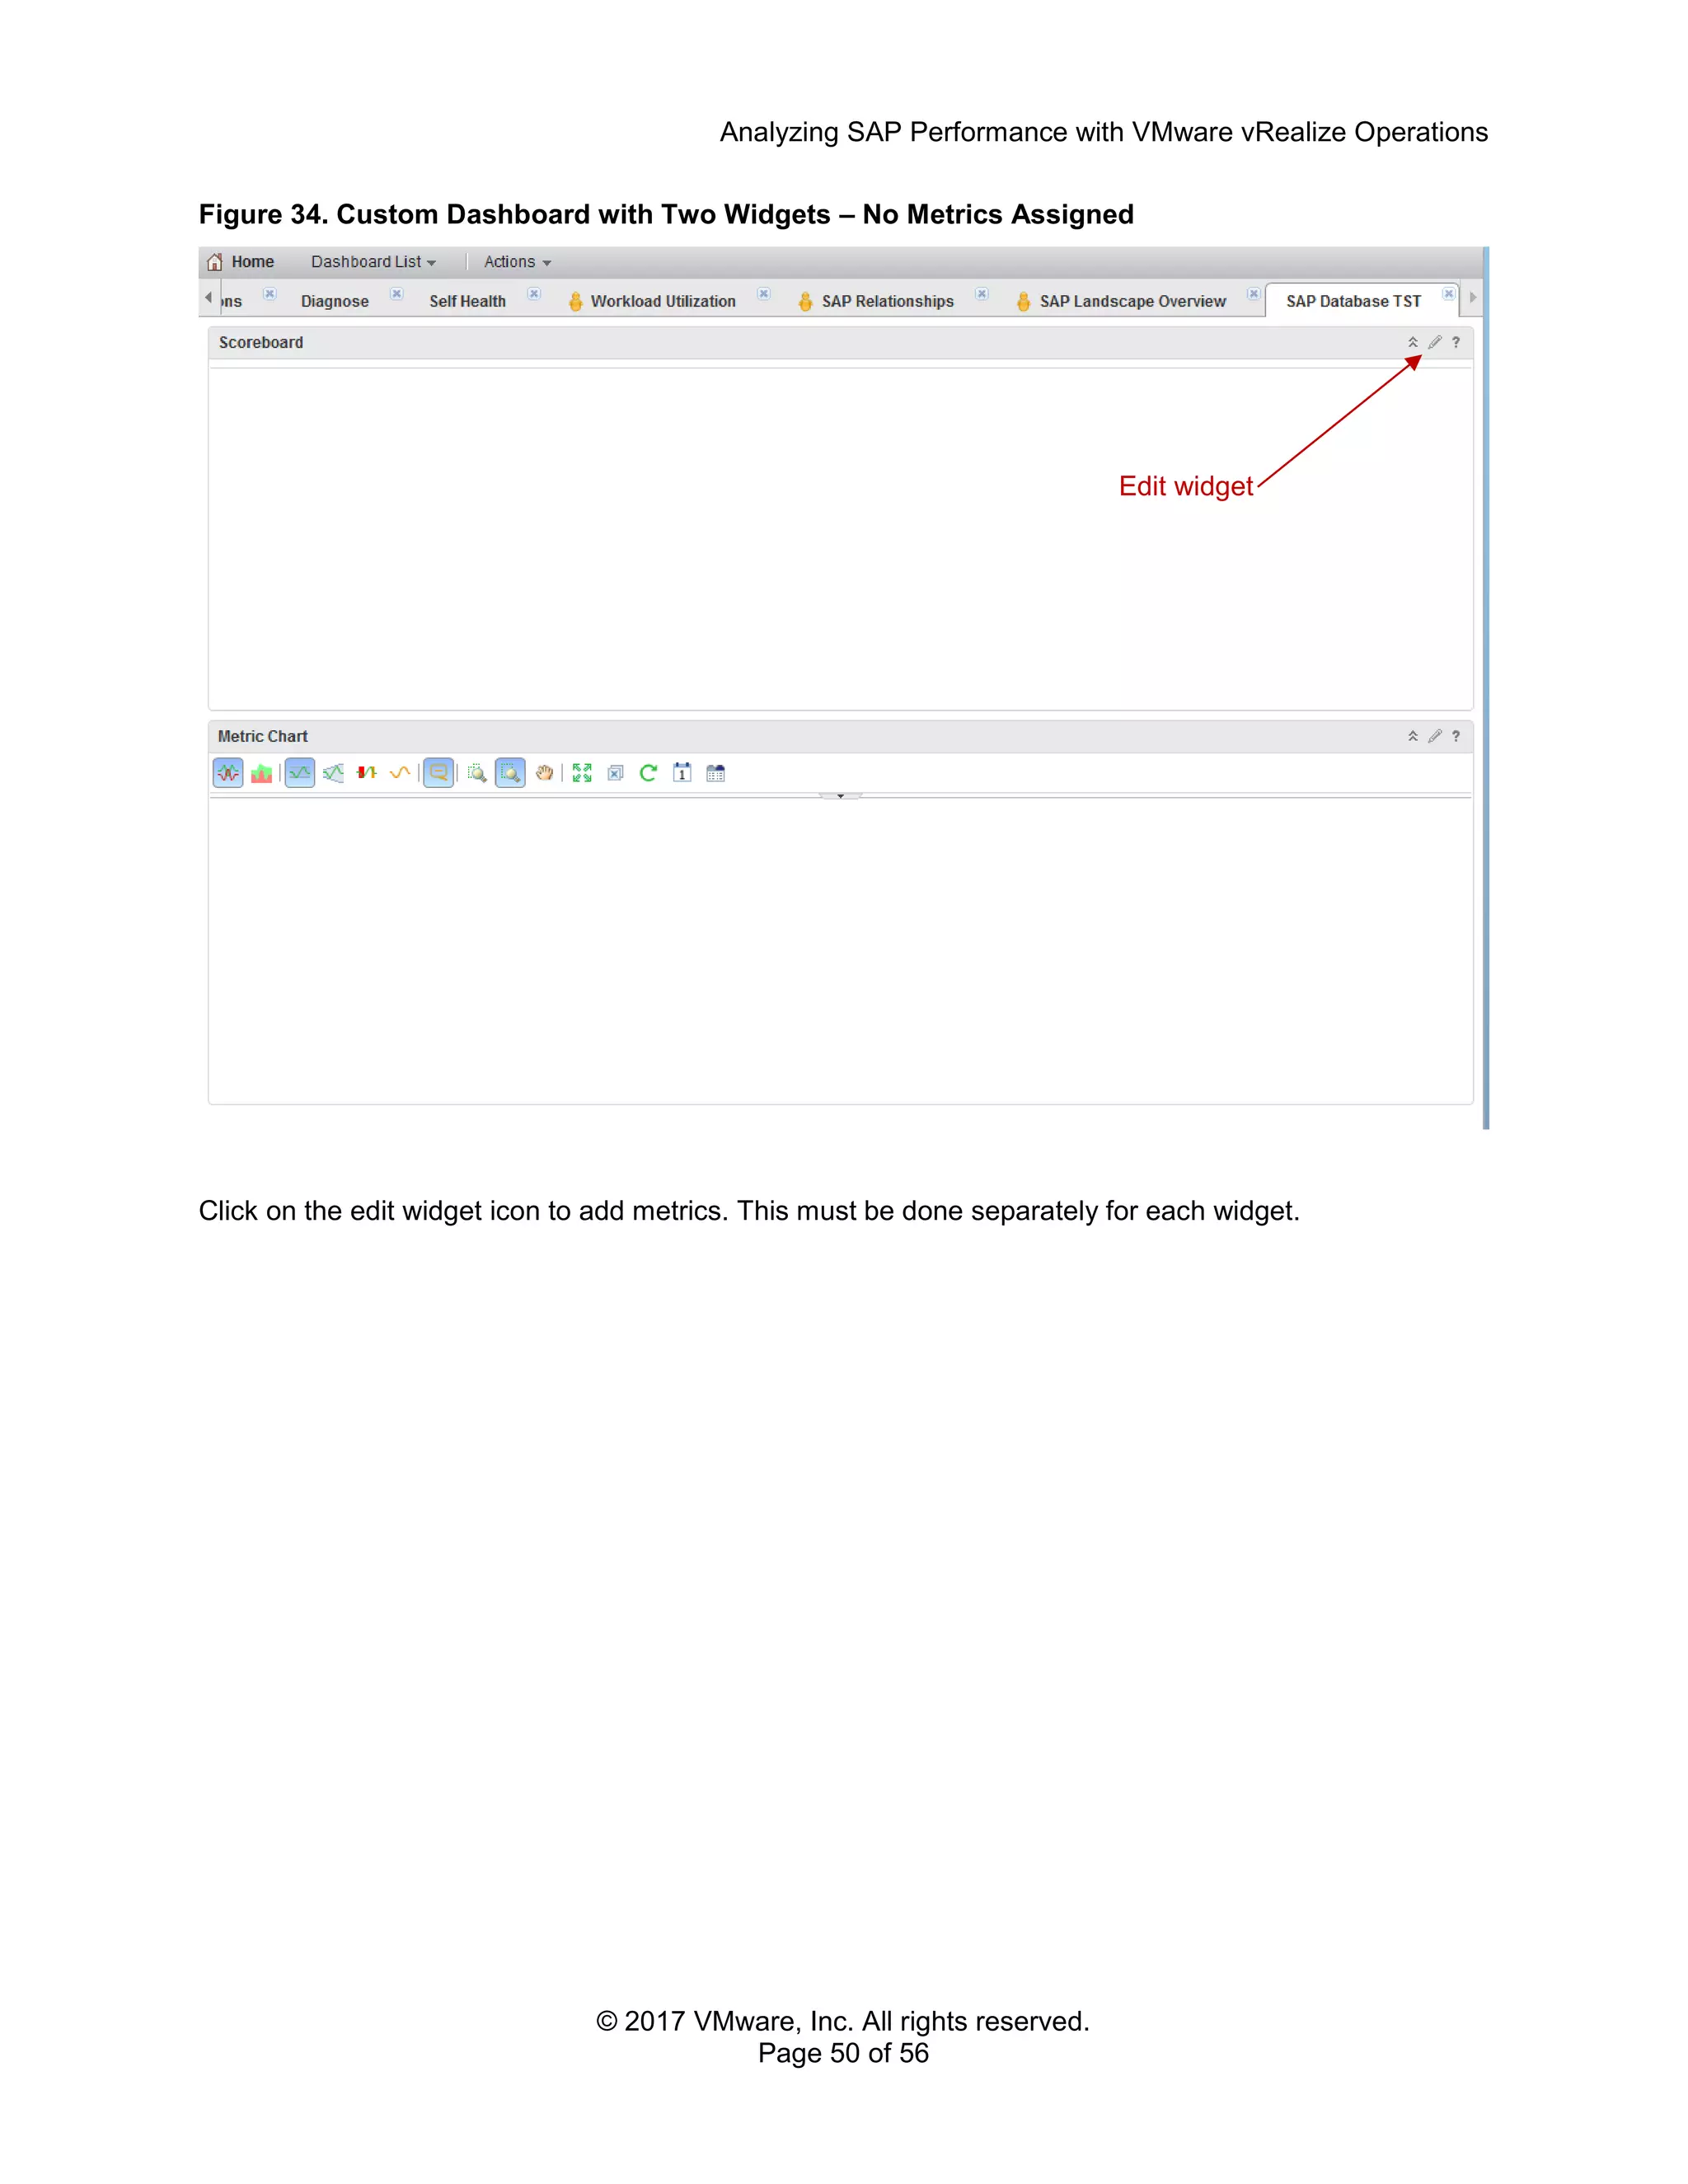Click the Home house icon
Screen dimensions: 1688x2184
(x=214, y=262)
